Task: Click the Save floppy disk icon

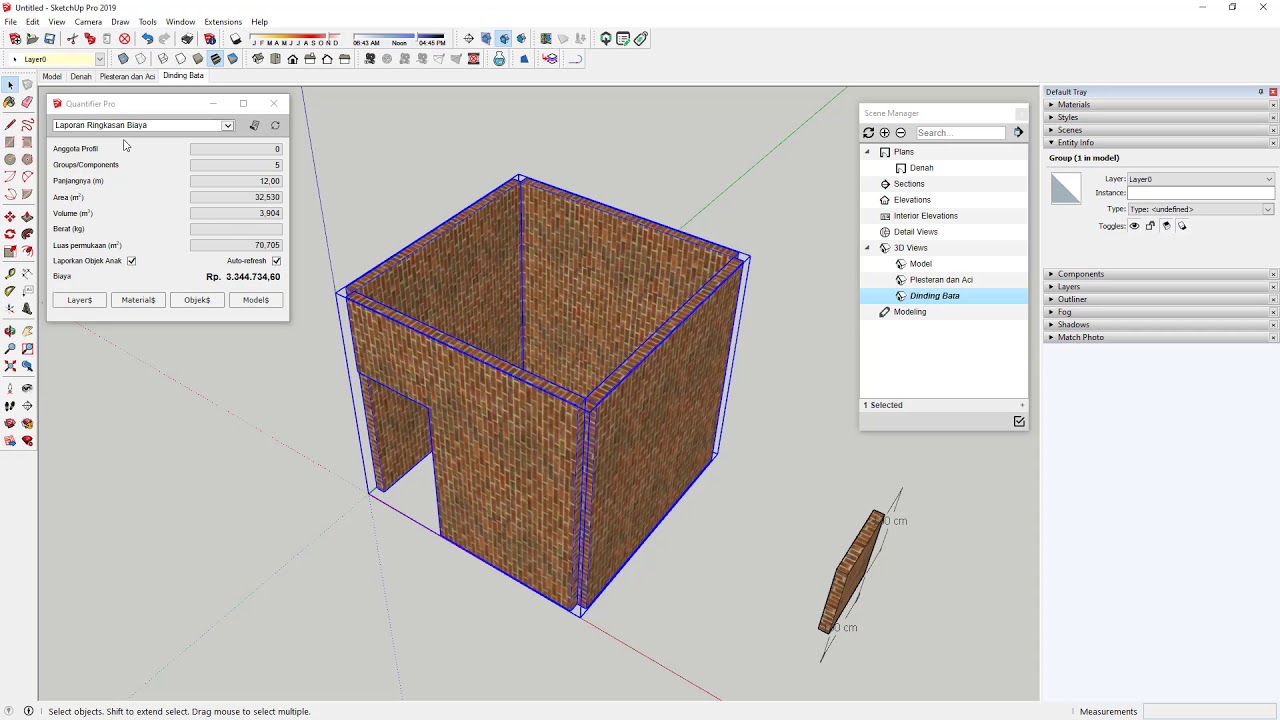Action: coord(49,39)
